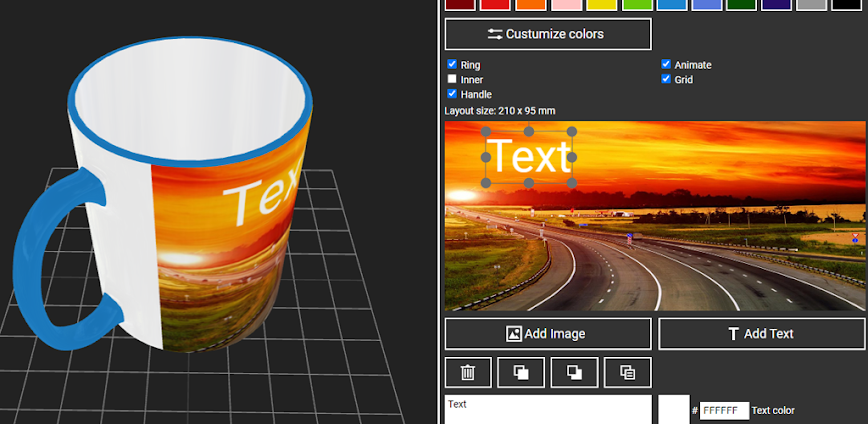Pick the periwinkle blue color swatch
The width and height of the screenshot is (868, 424).
707,4
